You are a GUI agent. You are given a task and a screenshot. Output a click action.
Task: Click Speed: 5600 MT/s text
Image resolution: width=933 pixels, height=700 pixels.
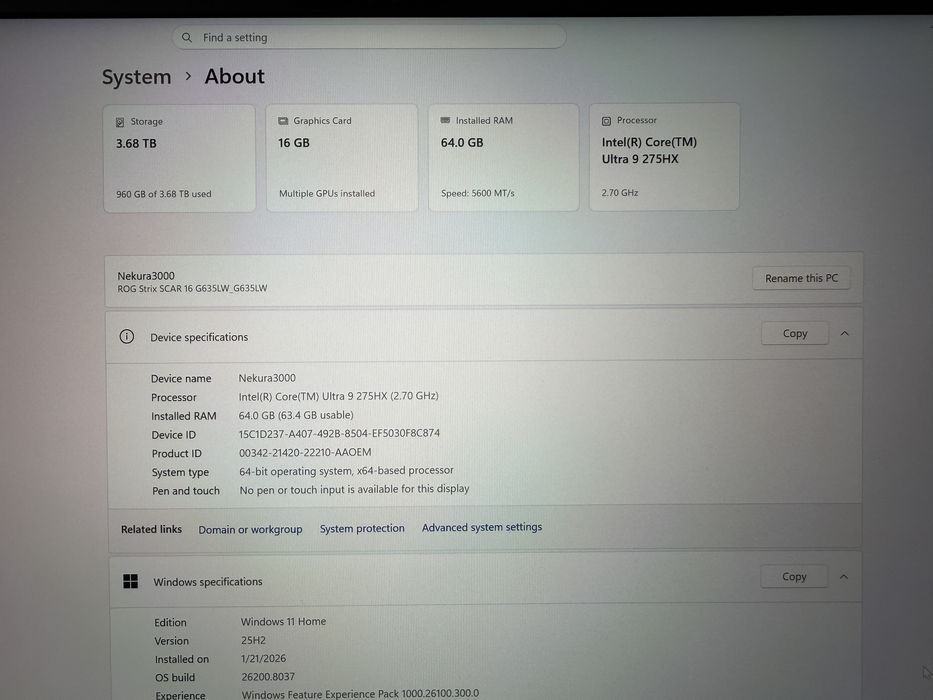[x=478, y=193]
